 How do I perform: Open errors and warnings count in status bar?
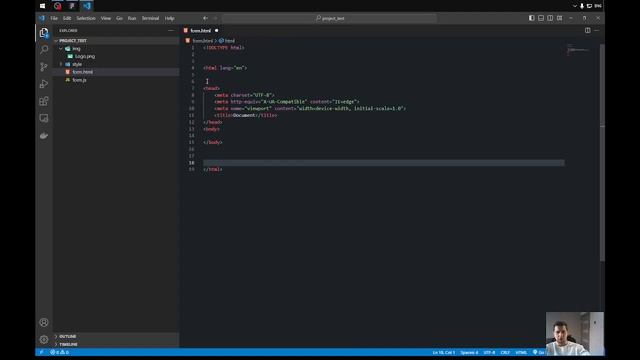point(60,352)
